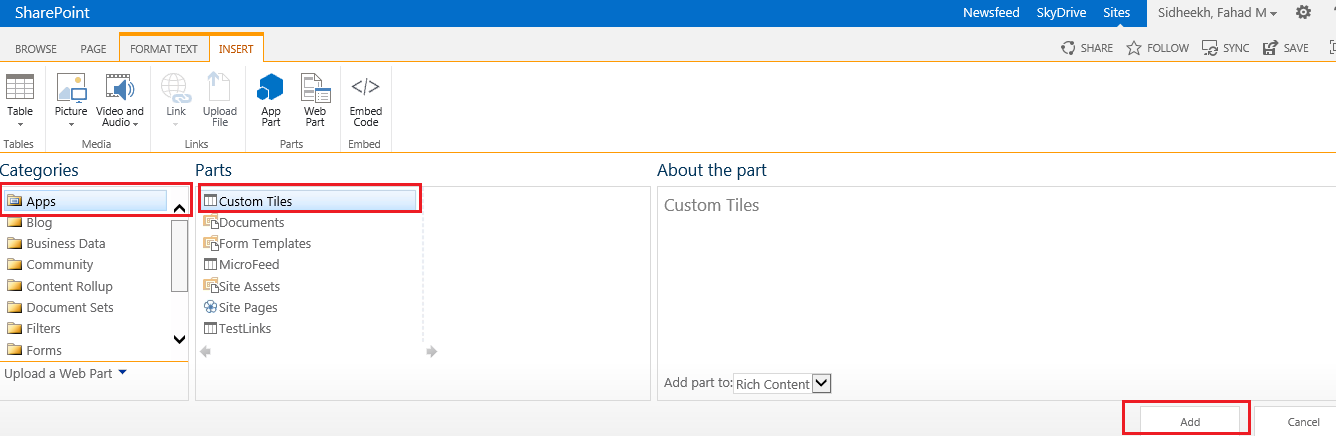The height and width of the screenshot is (436, 1336).
Task: Choose the Form Templates part
Action: click(x=257, y=243)
